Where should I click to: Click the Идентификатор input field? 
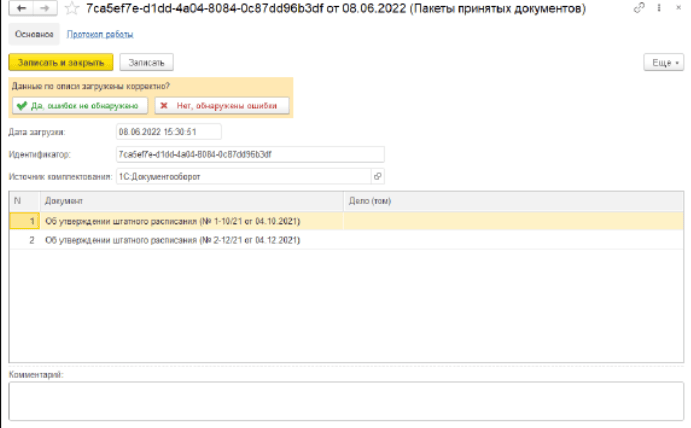click(x=248, y=154)
